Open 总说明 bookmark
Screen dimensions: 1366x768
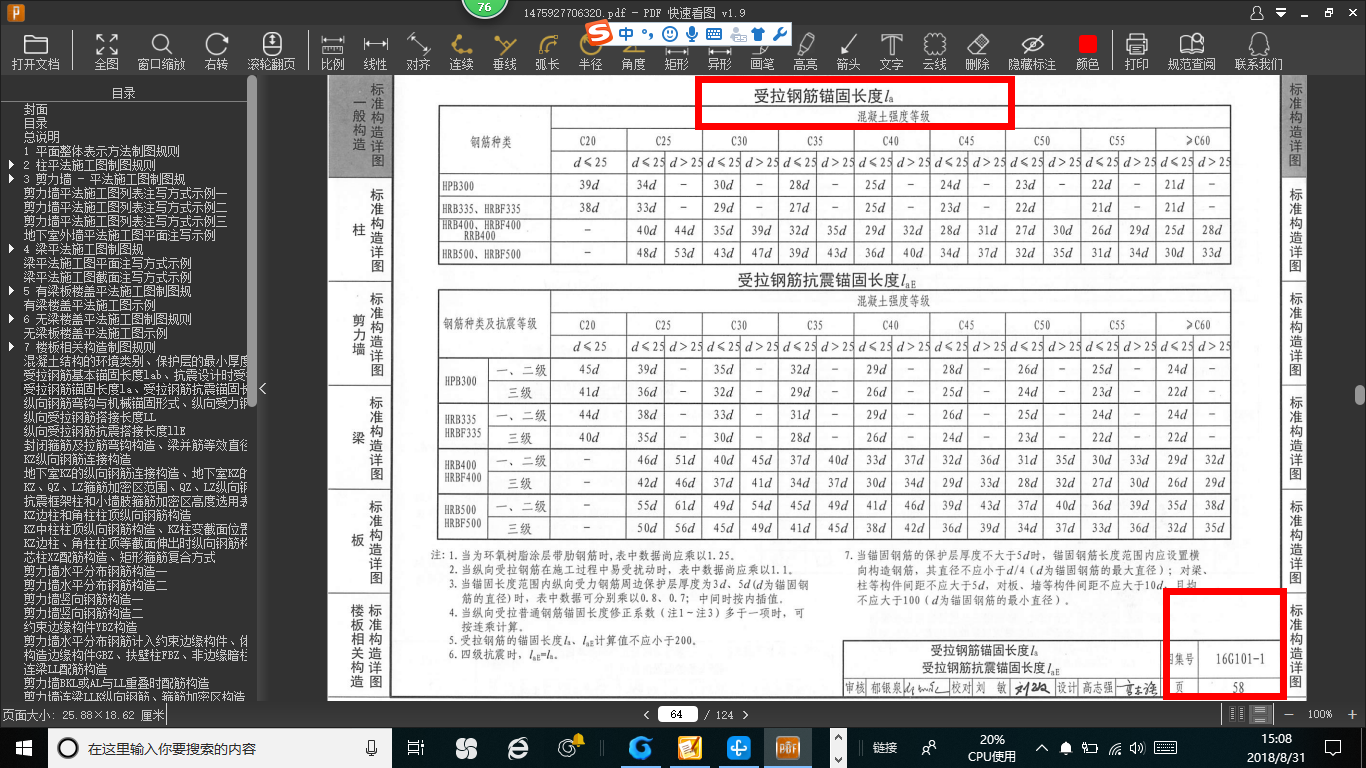pos(42,137)
